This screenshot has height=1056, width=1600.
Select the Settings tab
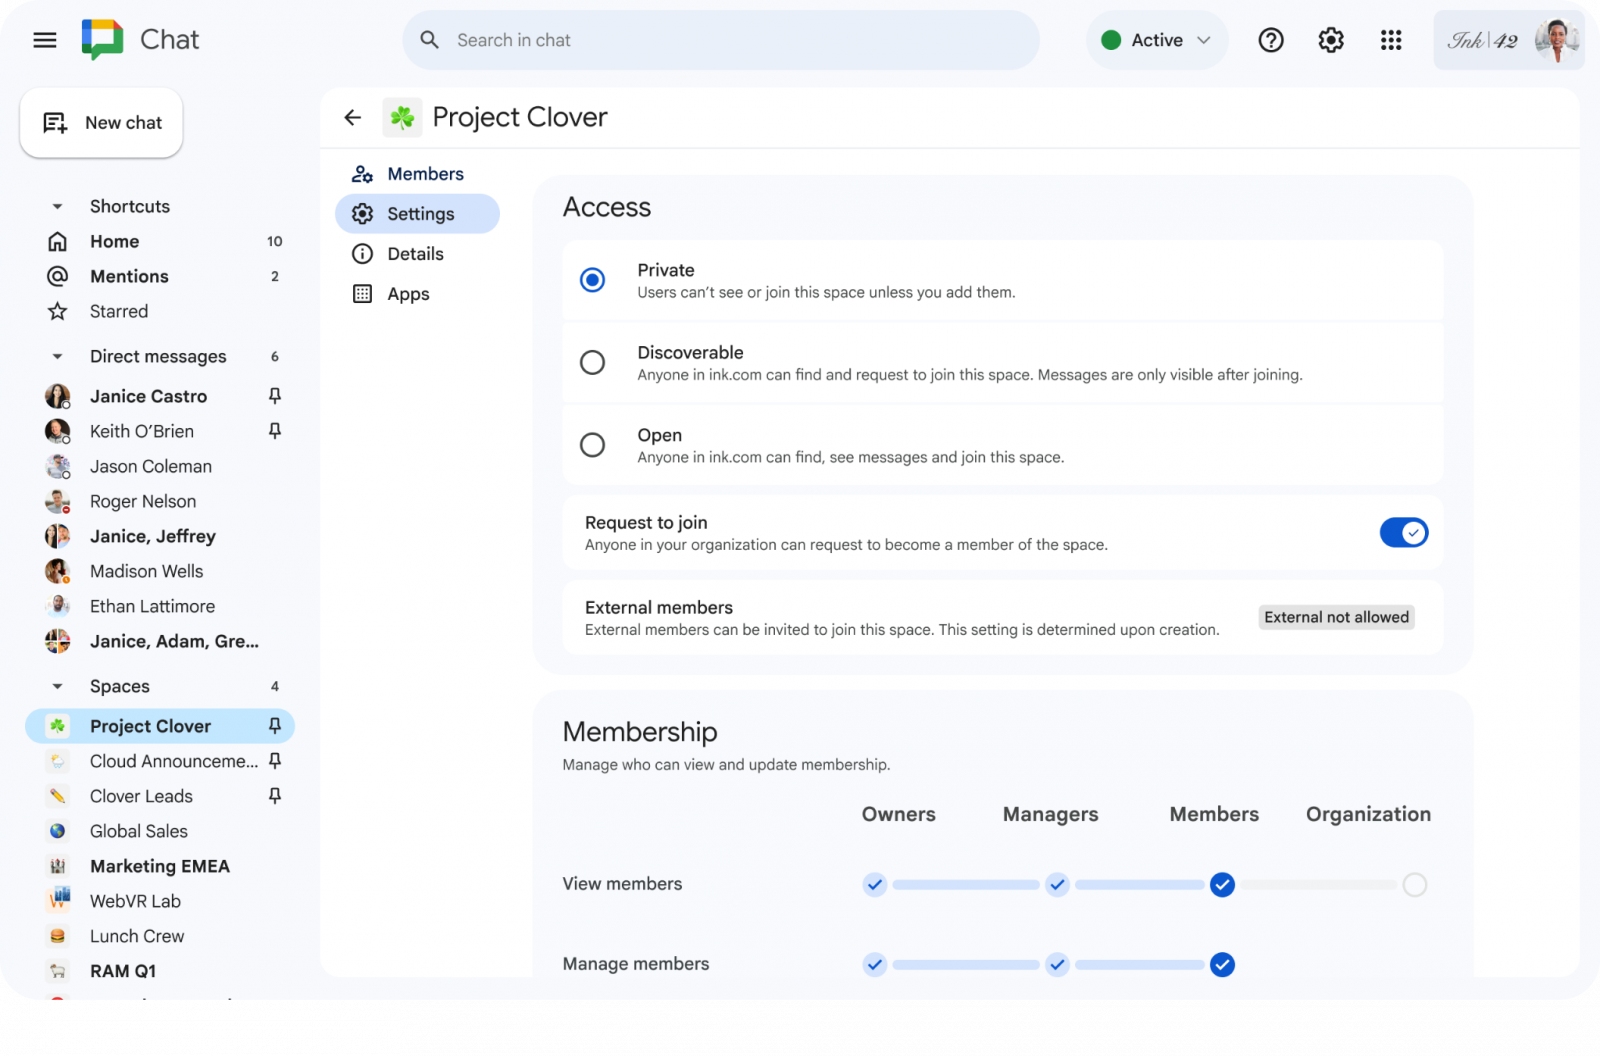tap(418, 214)
